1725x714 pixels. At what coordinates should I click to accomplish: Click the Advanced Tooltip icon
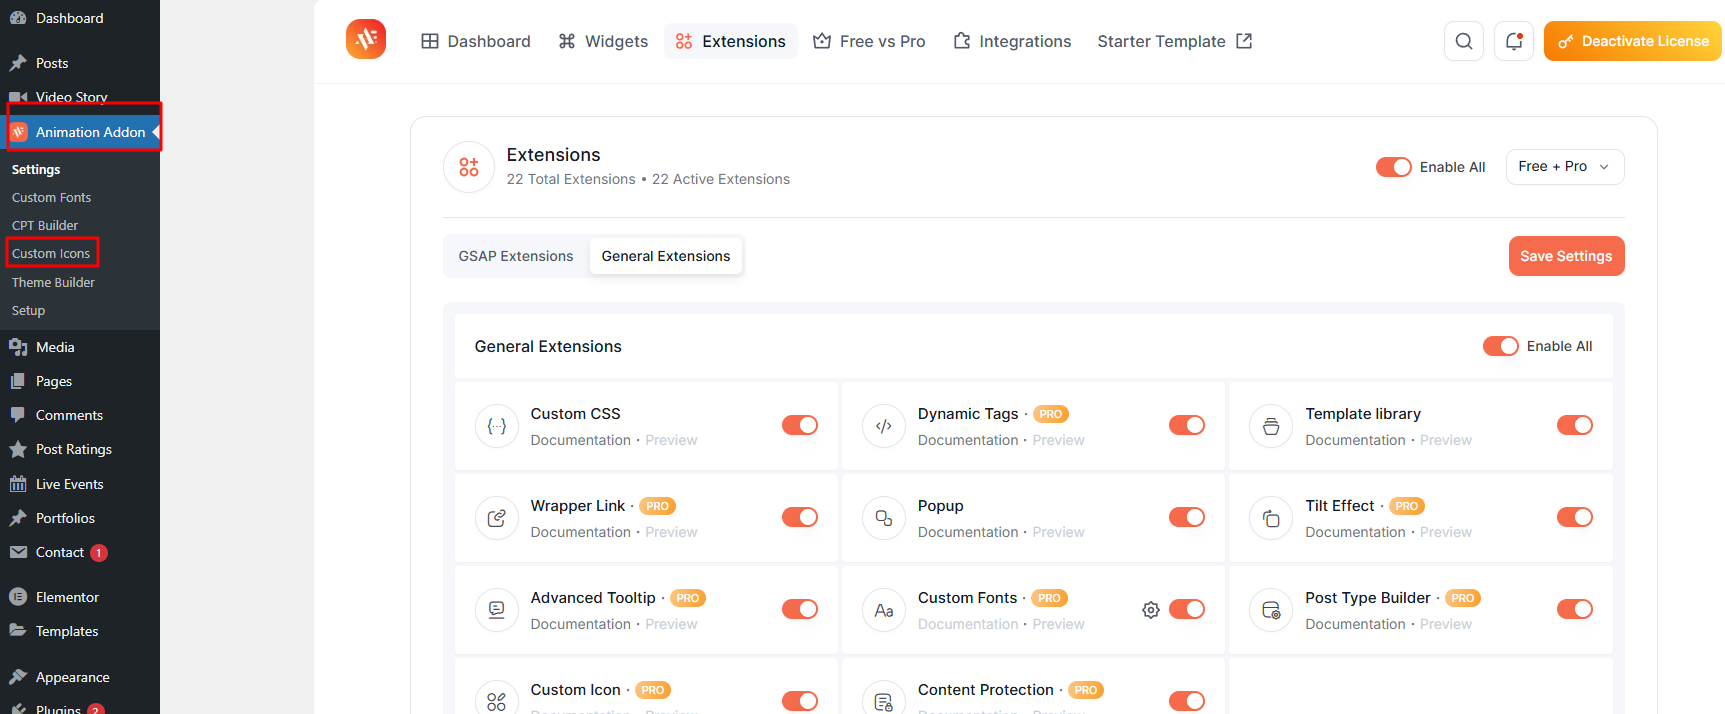tap(497, 610)
